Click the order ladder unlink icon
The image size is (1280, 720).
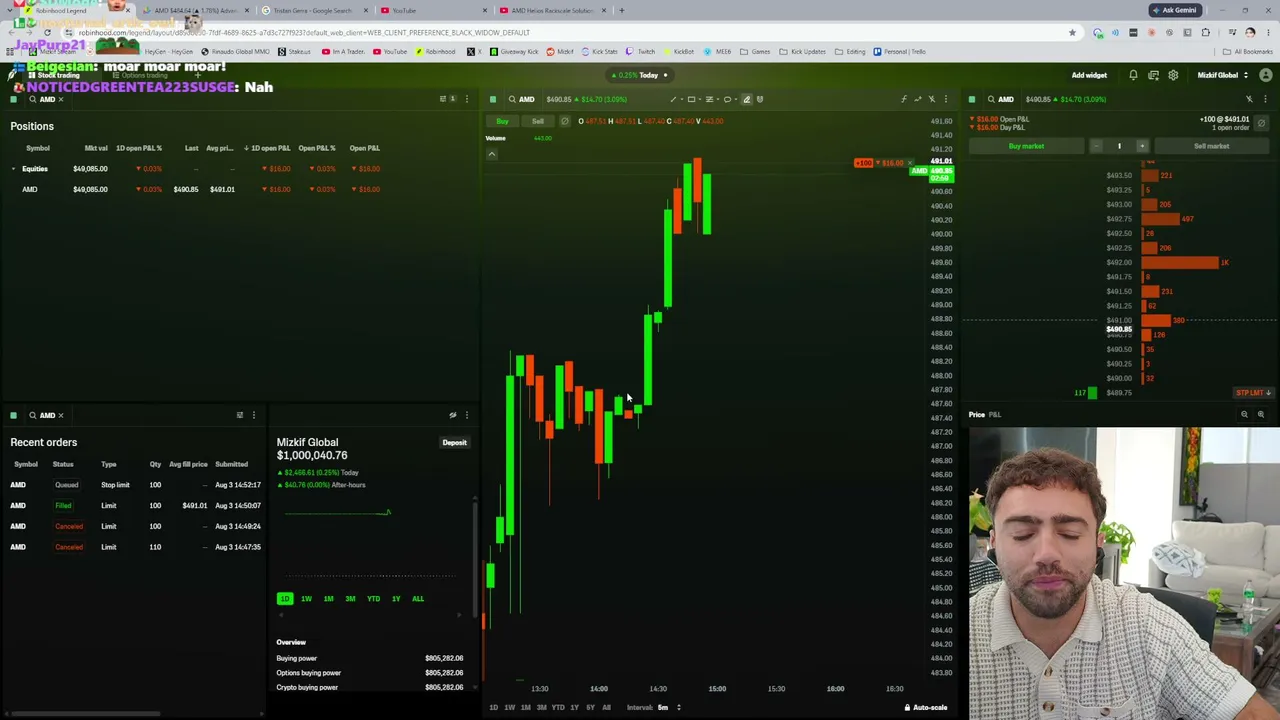[1249, 99]
